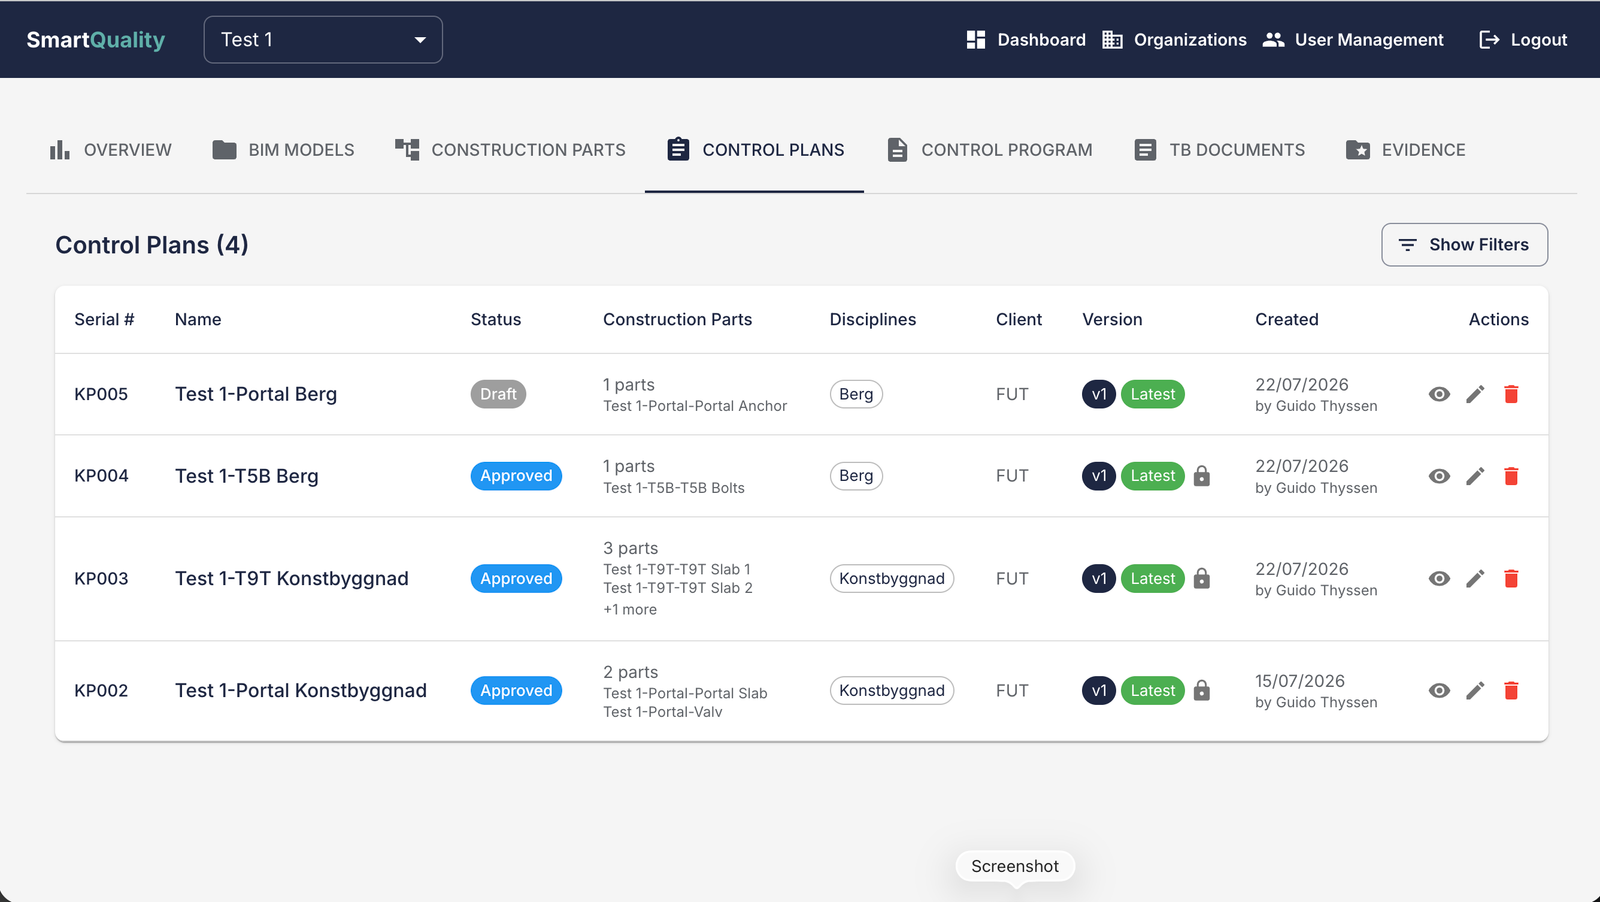Image resolution: width=1600 pixels, height=902 pixels.
Task: Click the Organizations building icon
Action: tap(1112, 39)
